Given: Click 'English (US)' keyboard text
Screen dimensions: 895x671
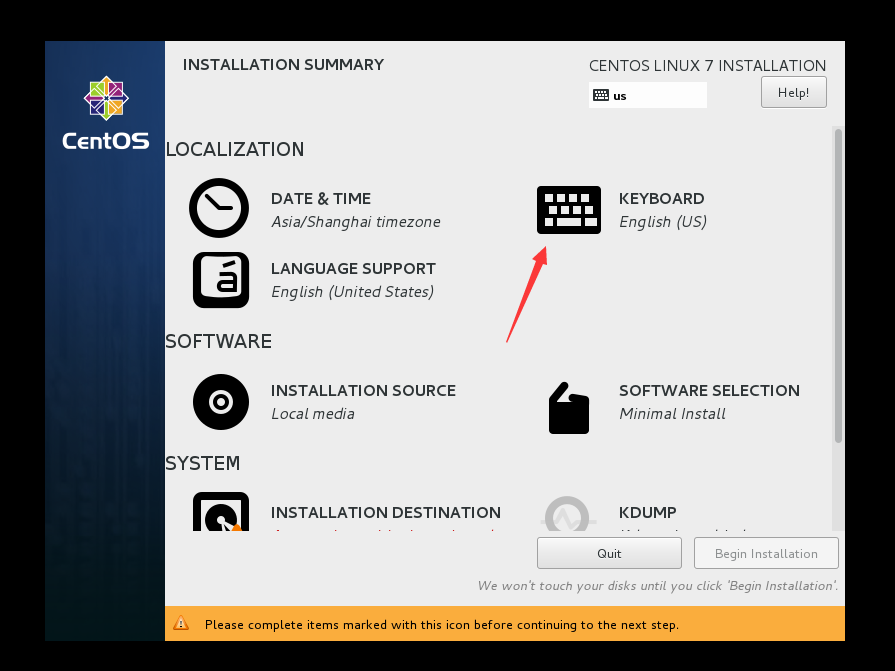Looking at the screenshot, I should (663, 222).
